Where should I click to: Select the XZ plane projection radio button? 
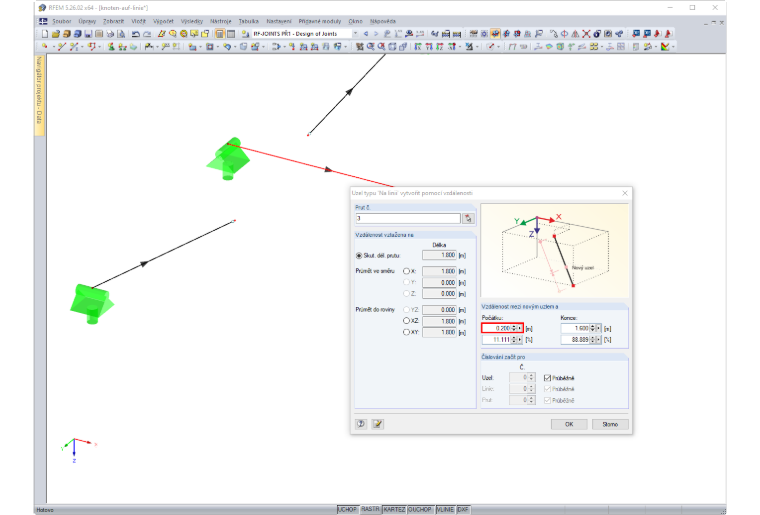pos(407,321)
